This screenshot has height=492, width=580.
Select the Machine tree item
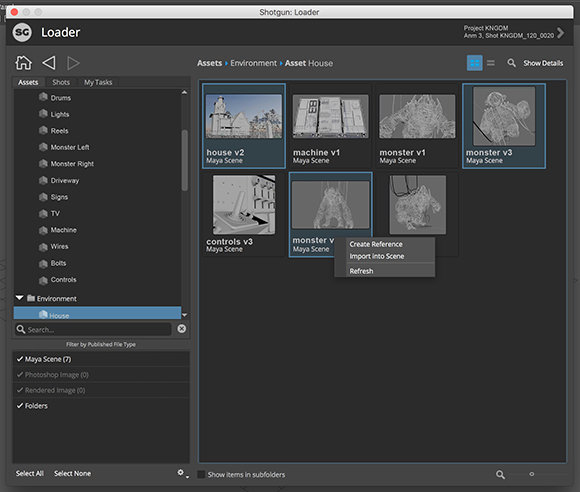(x=64, y=230)
